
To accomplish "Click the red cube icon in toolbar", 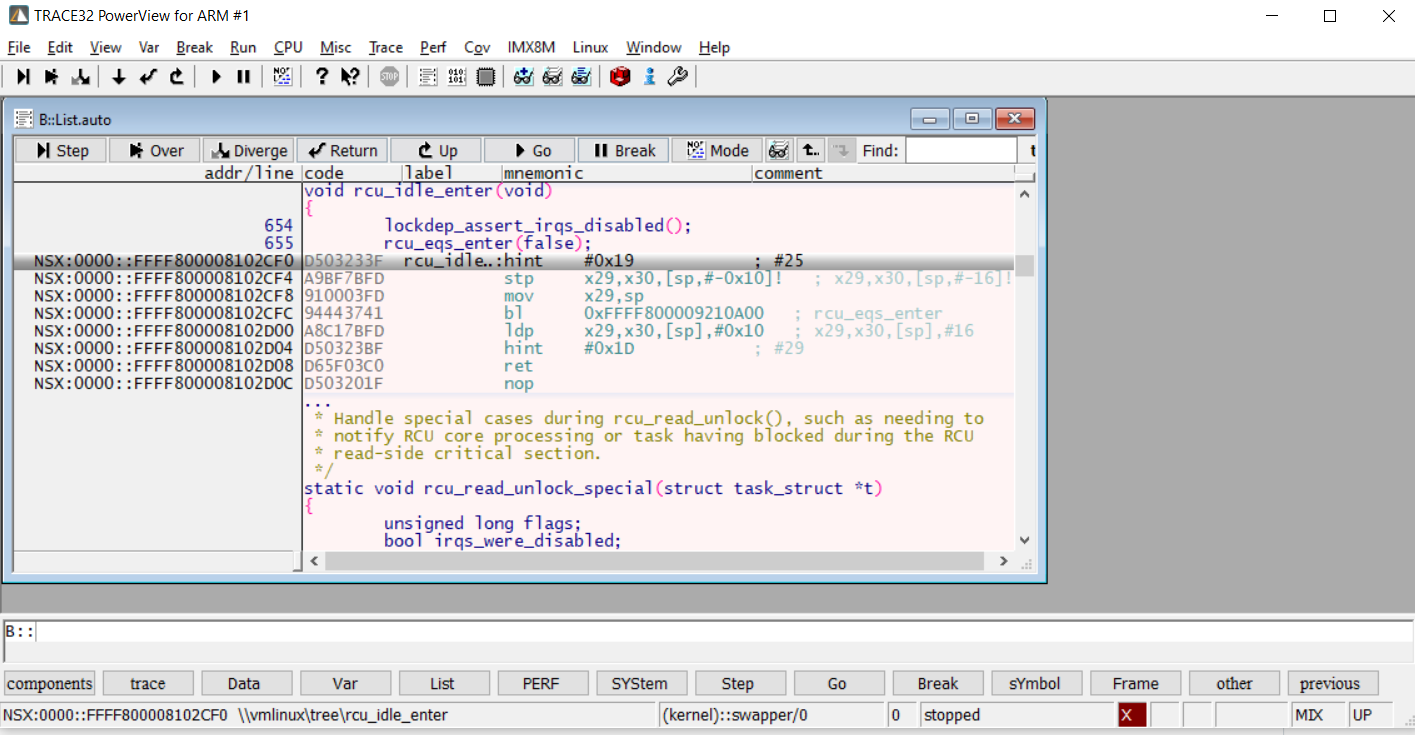I will [x=620, y=77].
